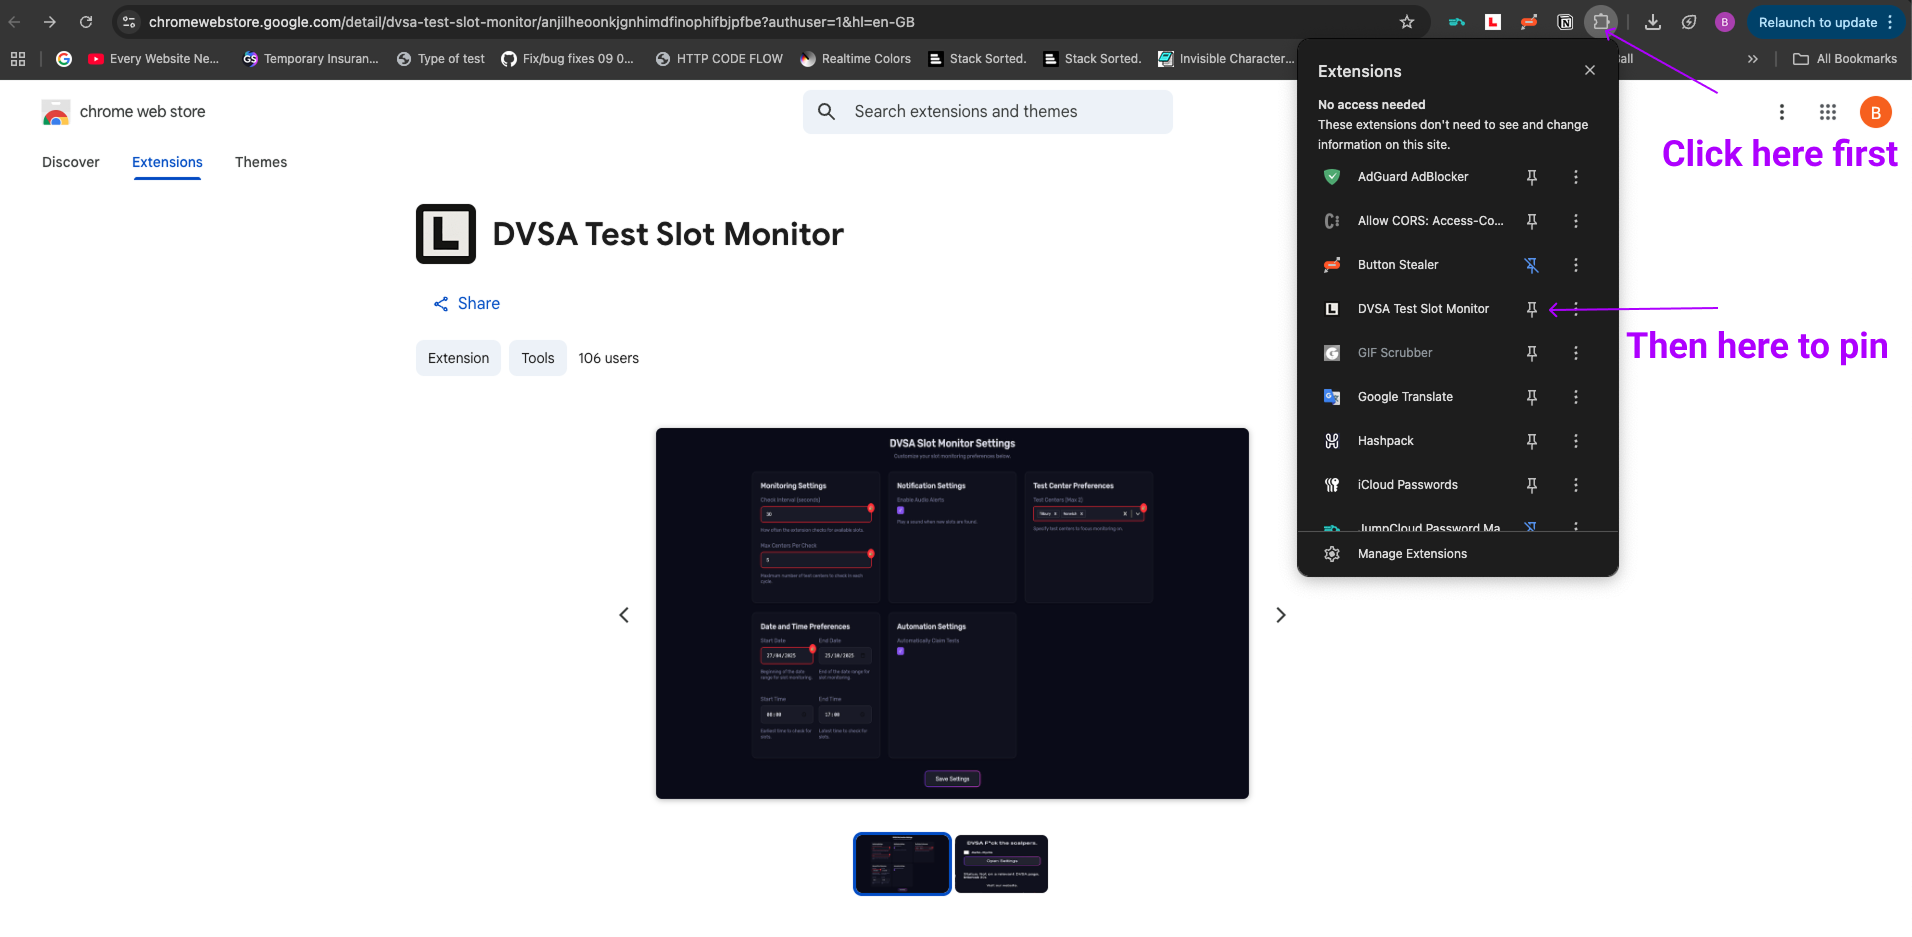This screenshot has height=937, width=1912.
Task: Select the second screenshot thumbnail
Action: point(1001,864)
